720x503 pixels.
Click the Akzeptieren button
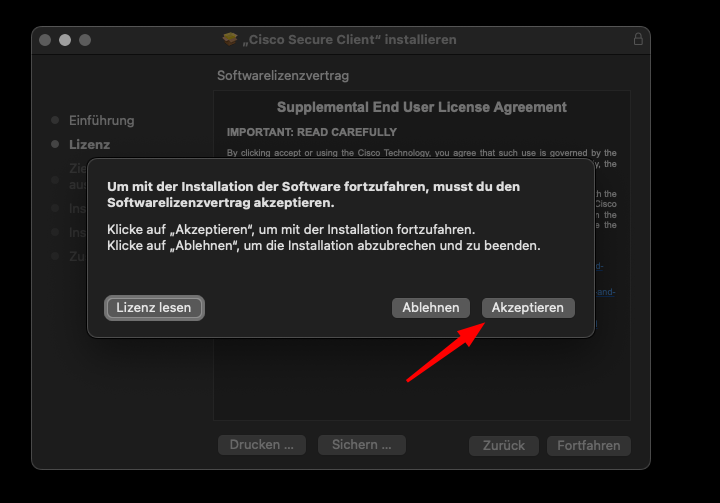click(x=528, y=308)
